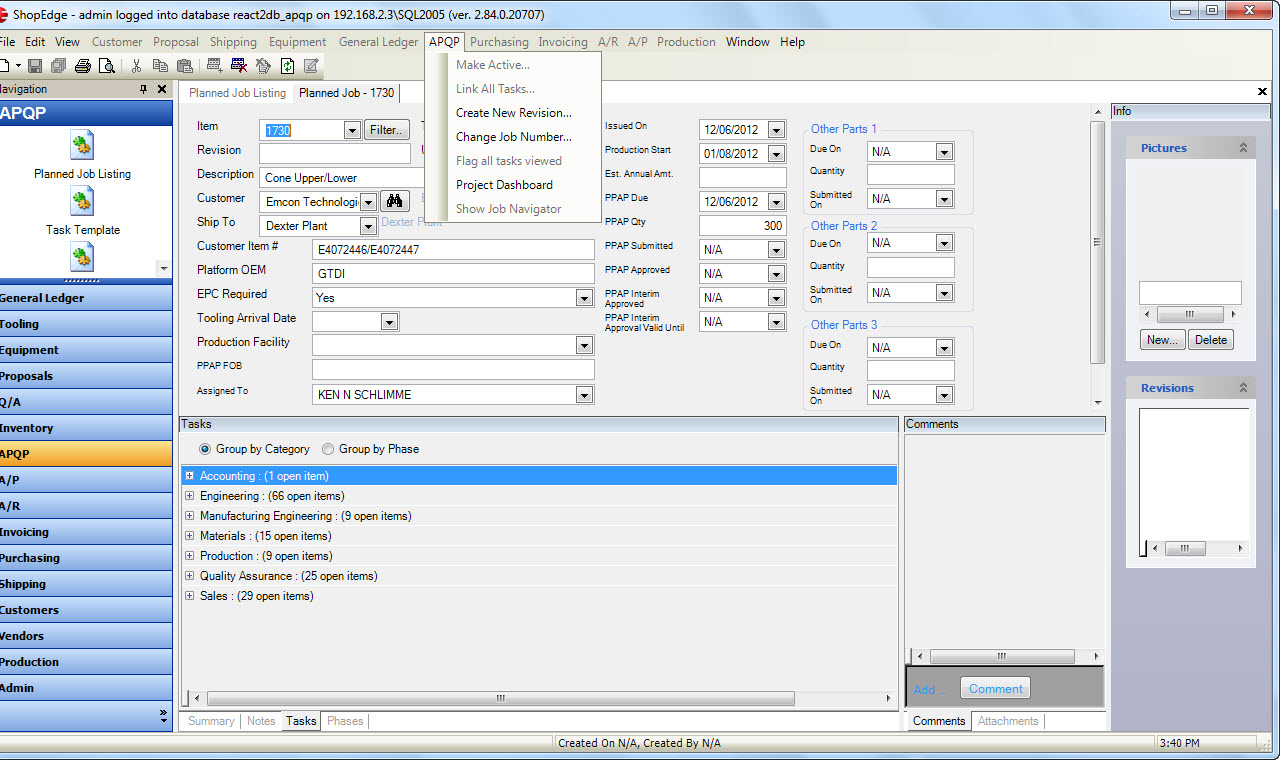
Task: Expand the Quality Assurance task category
Action: (190, 576)
